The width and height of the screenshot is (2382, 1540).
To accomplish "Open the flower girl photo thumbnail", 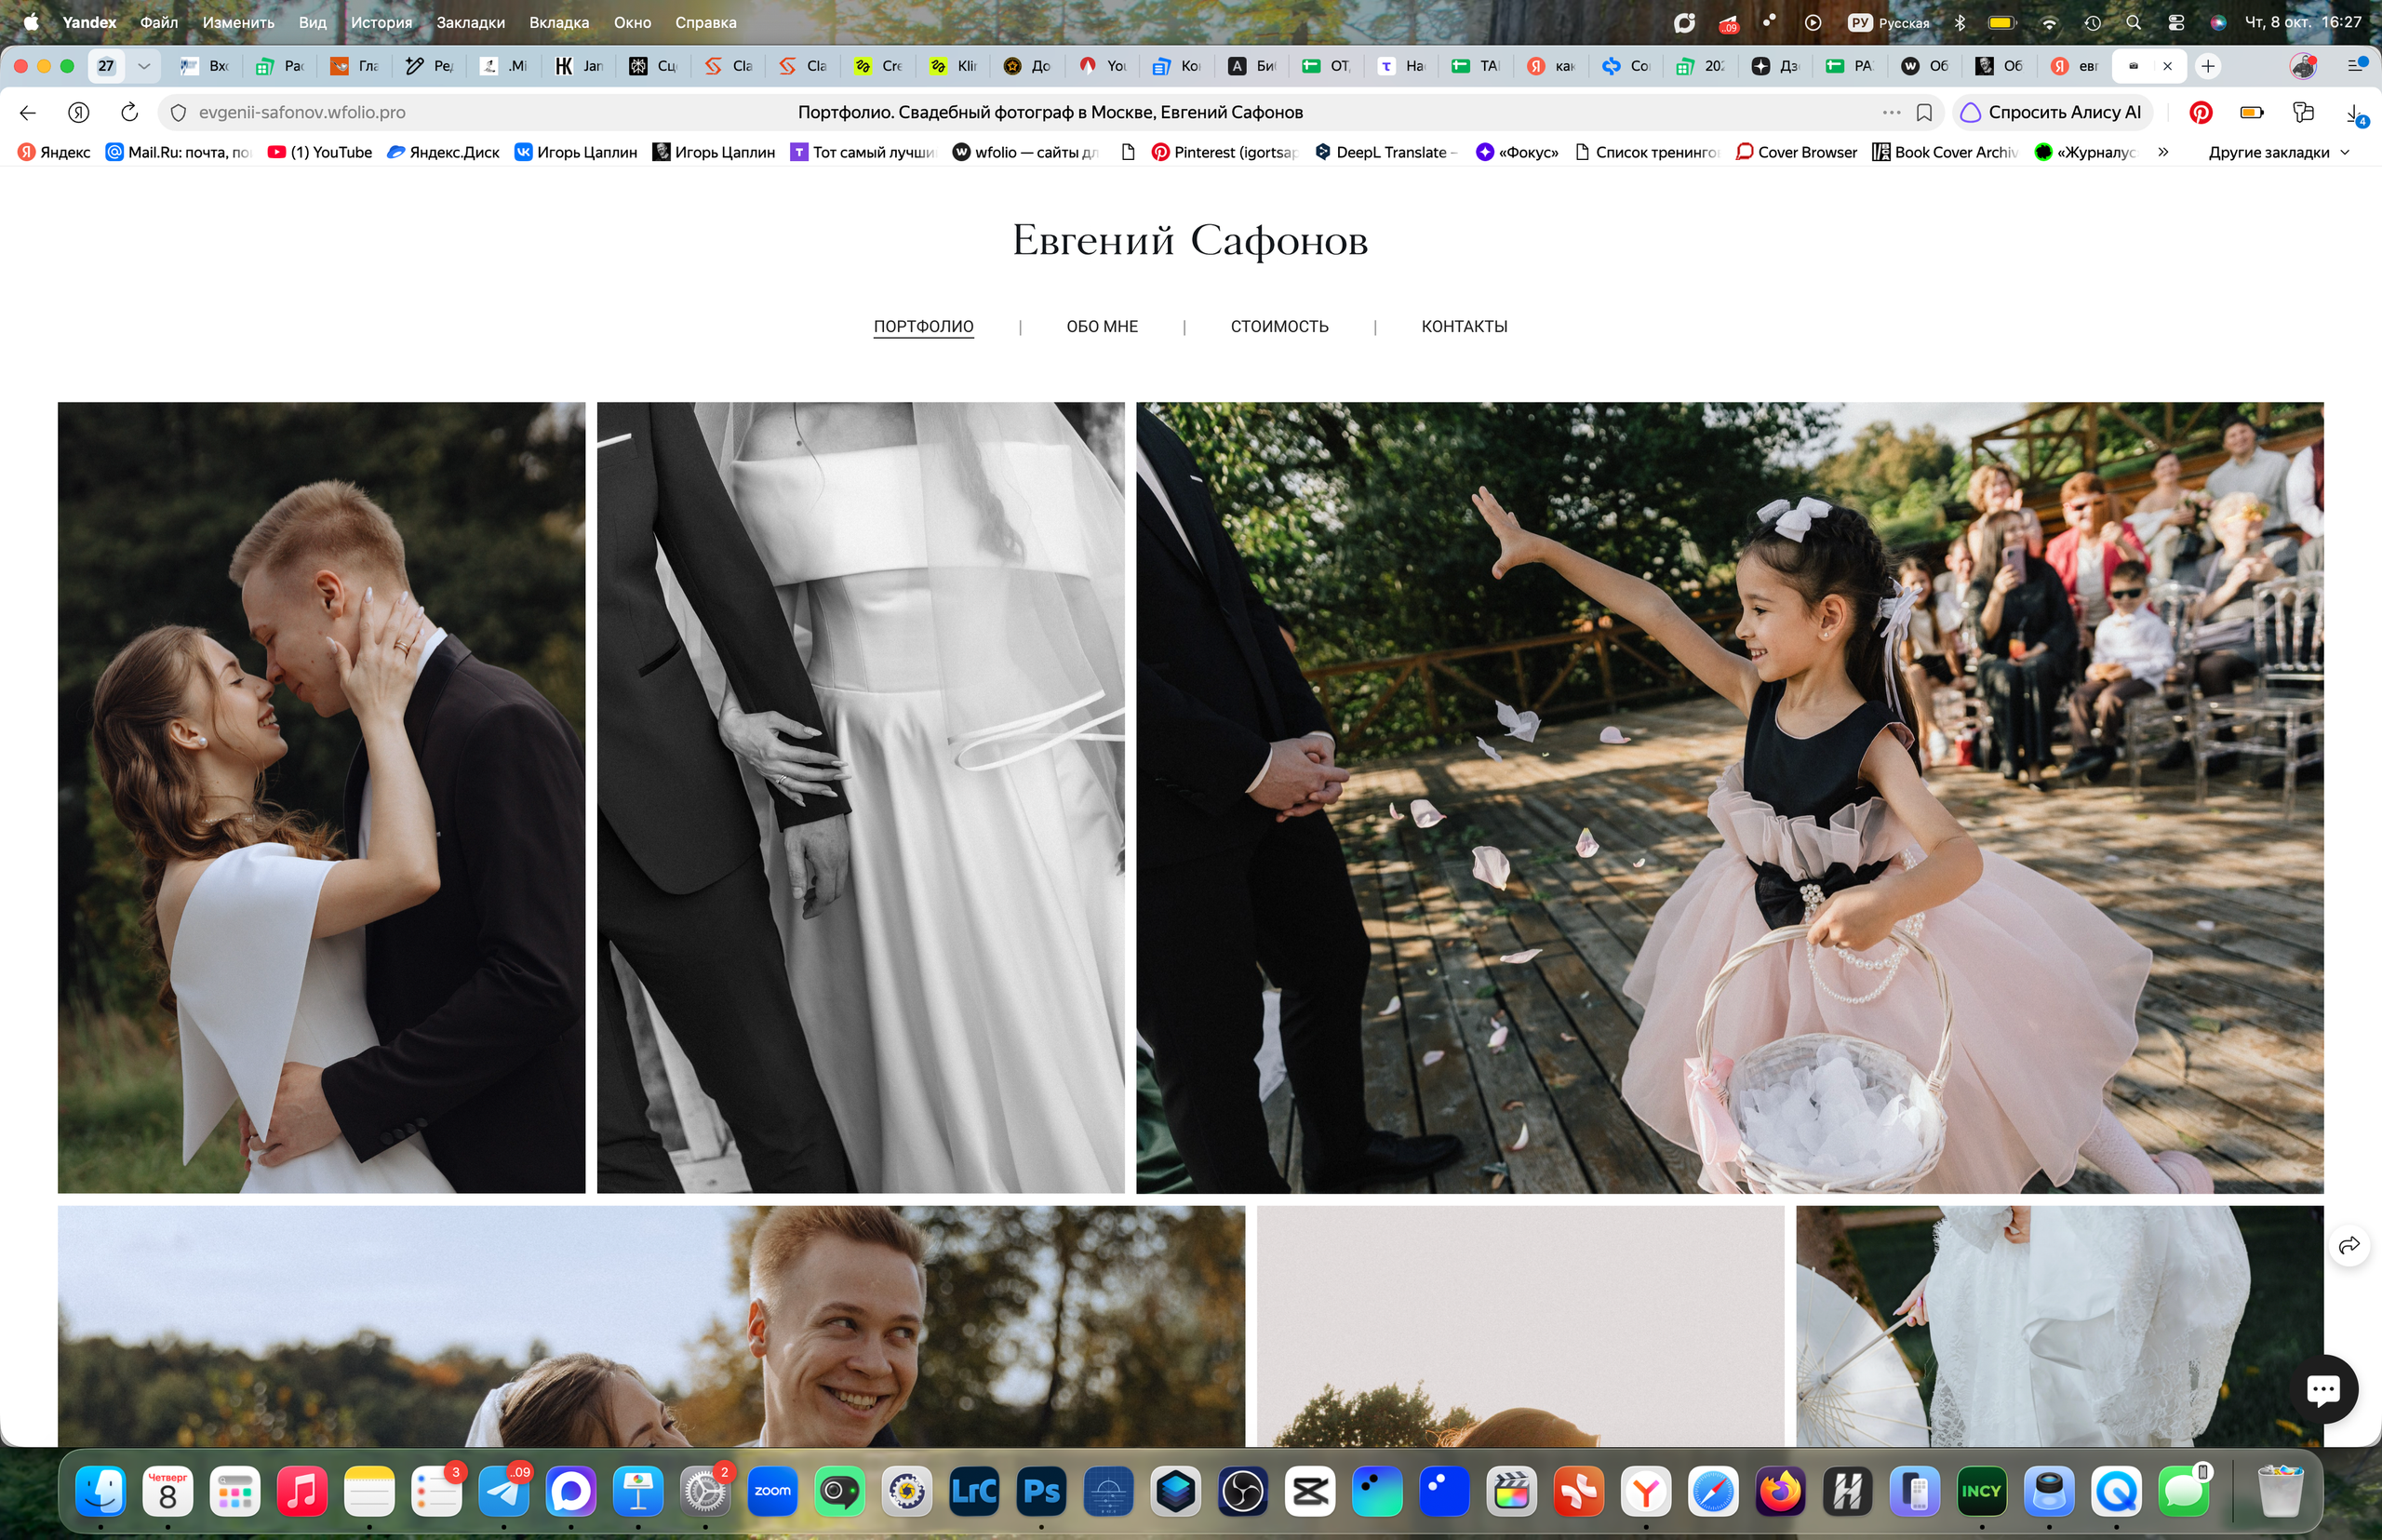I will (x=1729, y=797).
